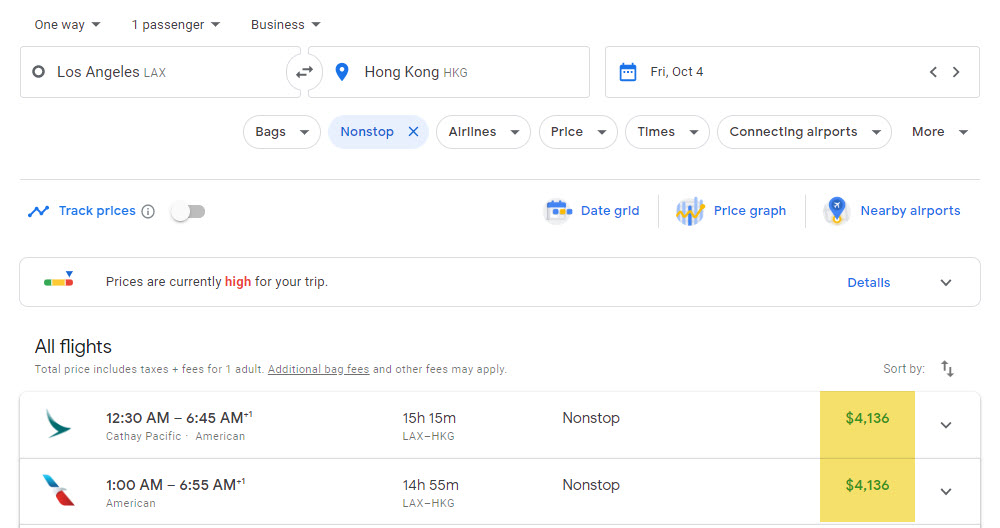The image size is (1000, 528).
Task: Swap origin and destination airports
Action: [304, 71]
